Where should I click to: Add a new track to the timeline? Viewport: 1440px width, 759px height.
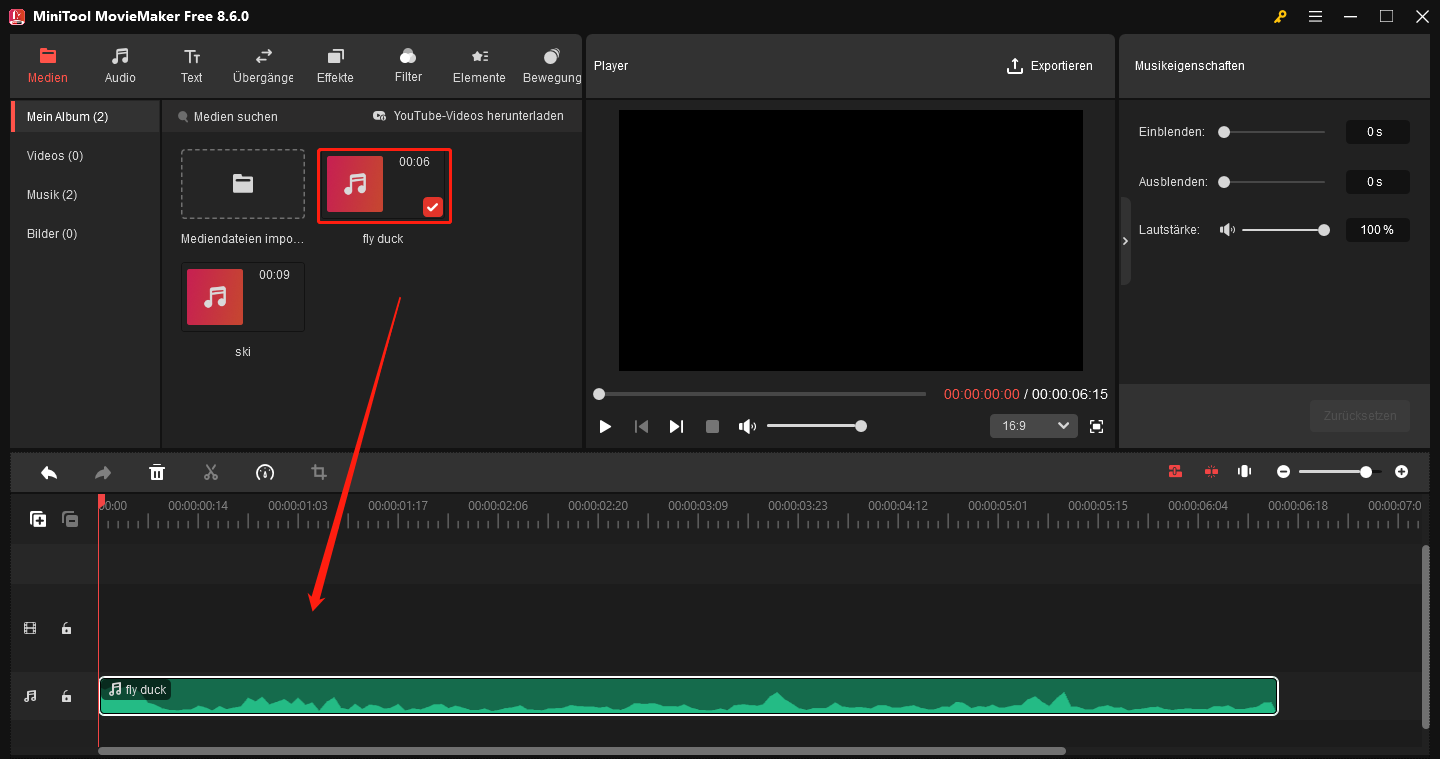tap(38, 519)
